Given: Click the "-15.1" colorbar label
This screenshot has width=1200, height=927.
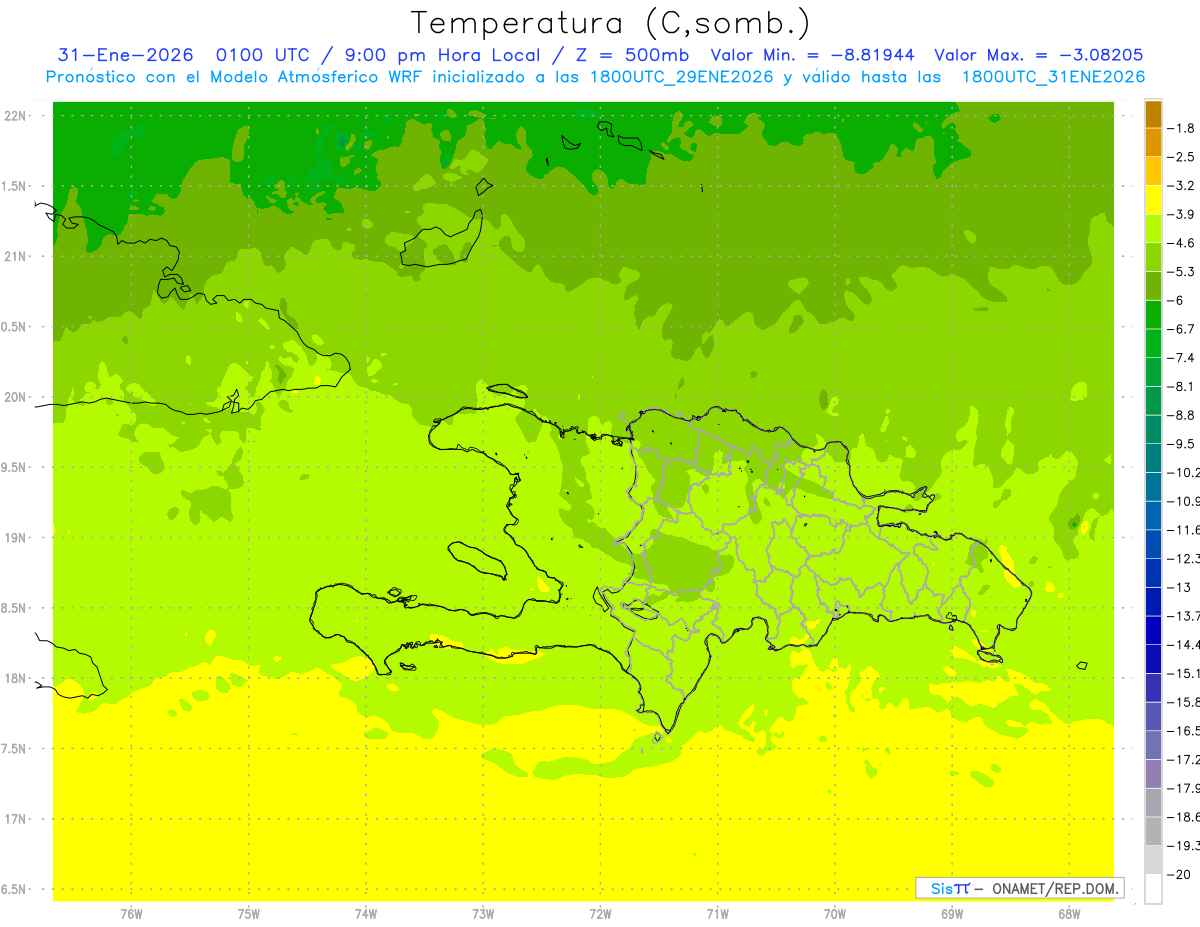Looking at the screenshot, I should click(1184, 673).
